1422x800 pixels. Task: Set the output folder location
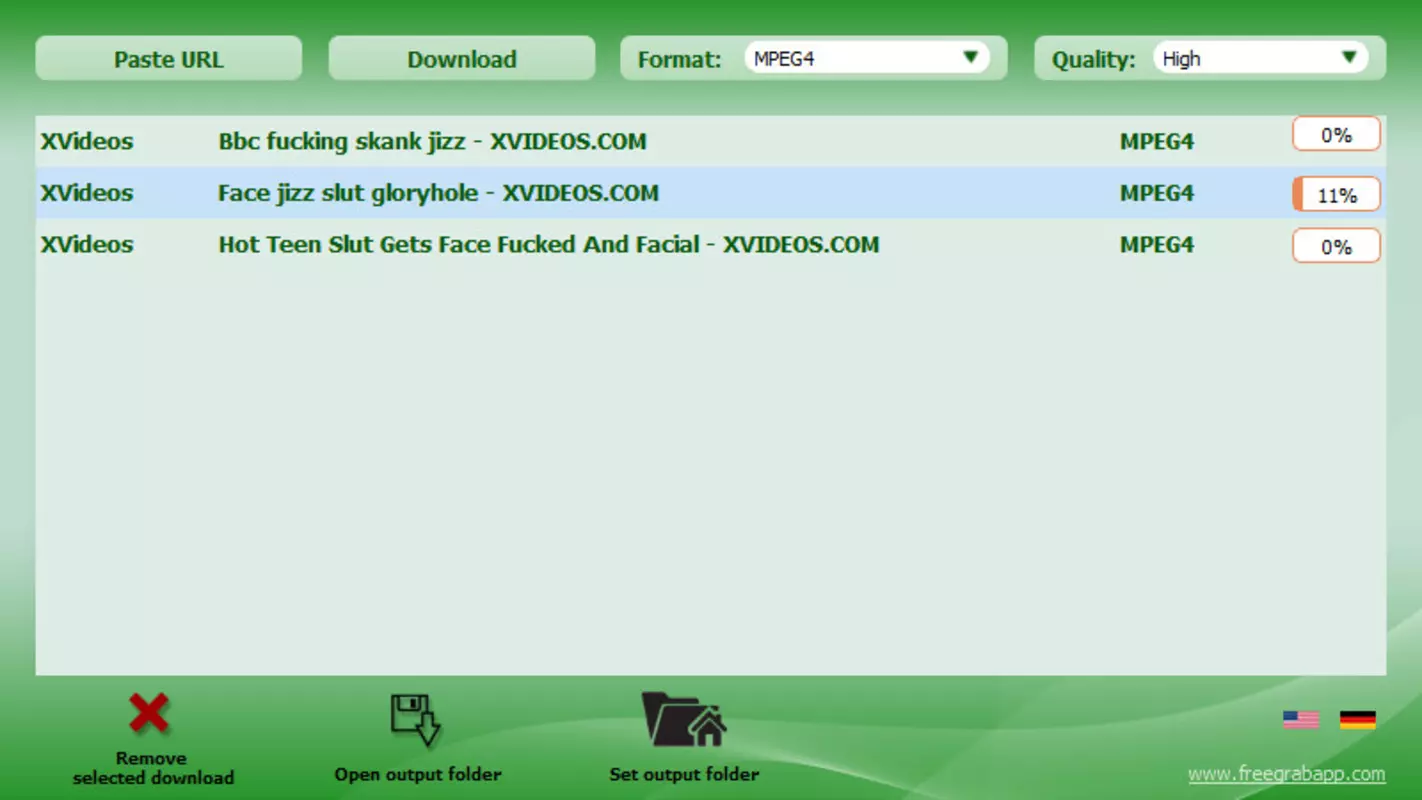(684, 738)
